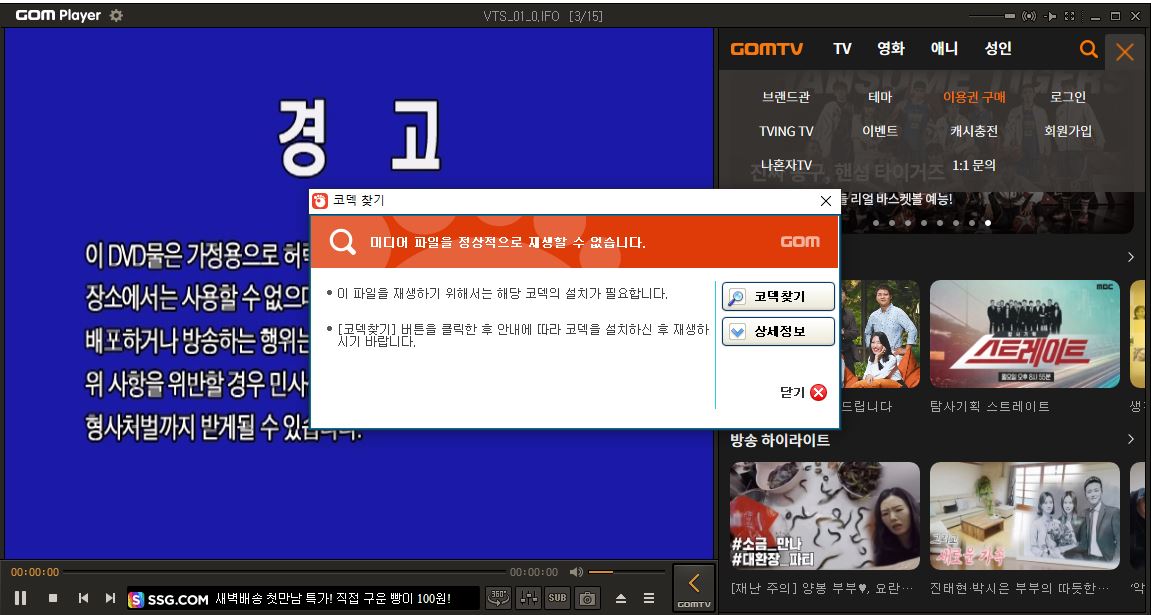Click the magnifier icon in dialog header
Image resolution: width=1151 pixels, height=615 pixels.
pyautogui.click(x=342, y=241)
